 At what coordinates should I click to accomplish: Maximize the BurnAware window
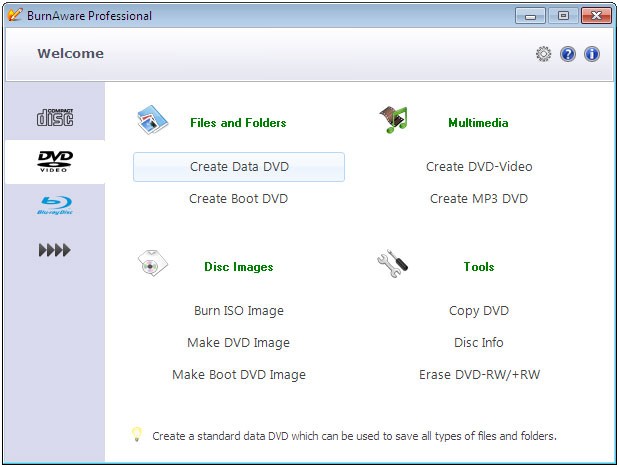[563, 16]
